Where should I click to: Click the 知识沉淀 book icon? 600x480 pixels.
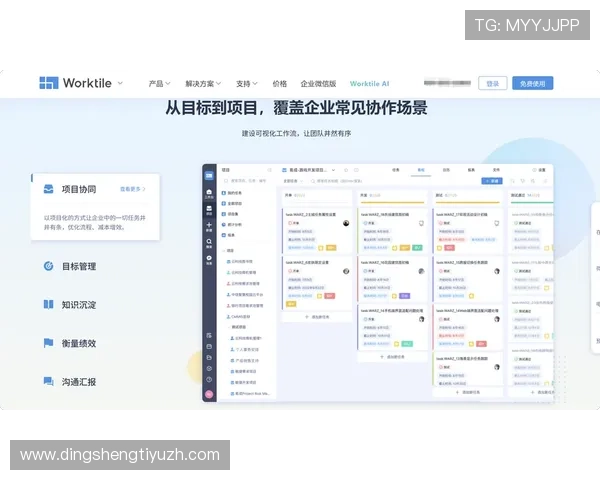point(49,305)
